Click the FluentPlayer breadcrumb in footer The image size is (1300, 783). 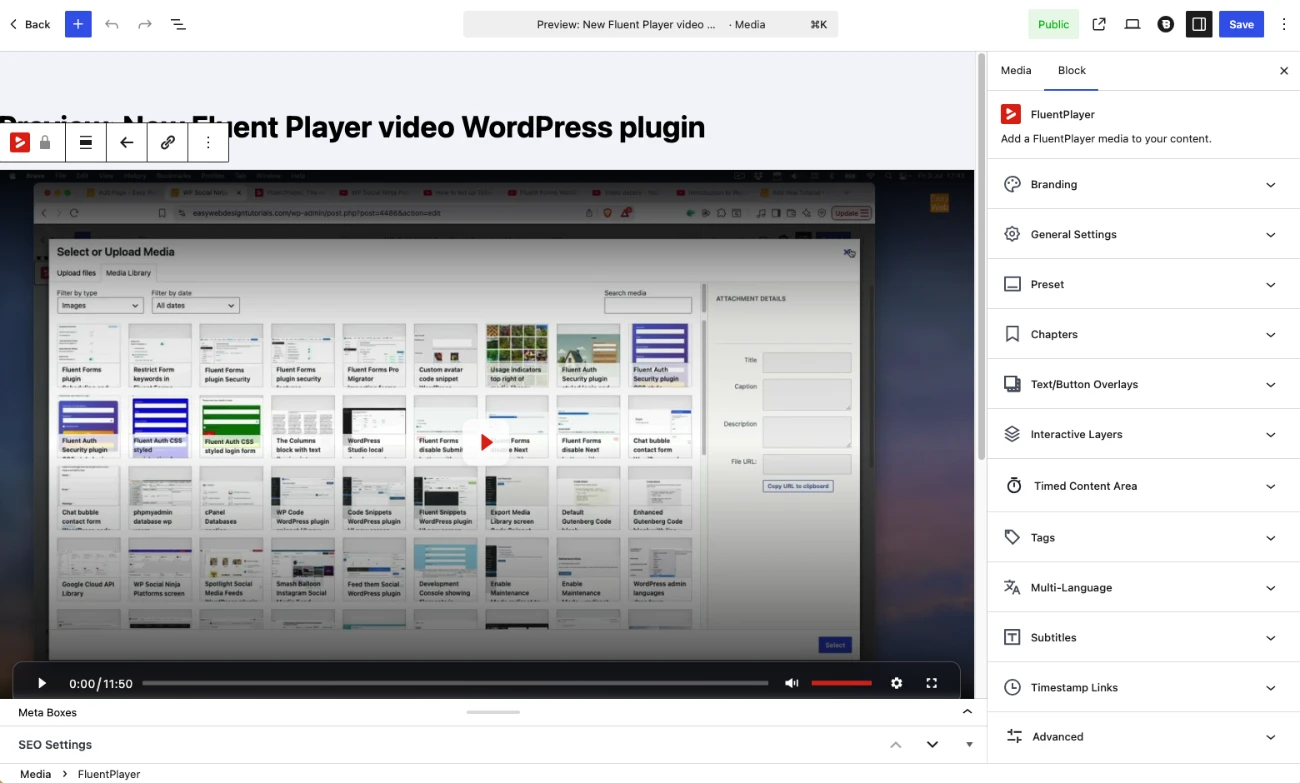click(x=109, y=774)
